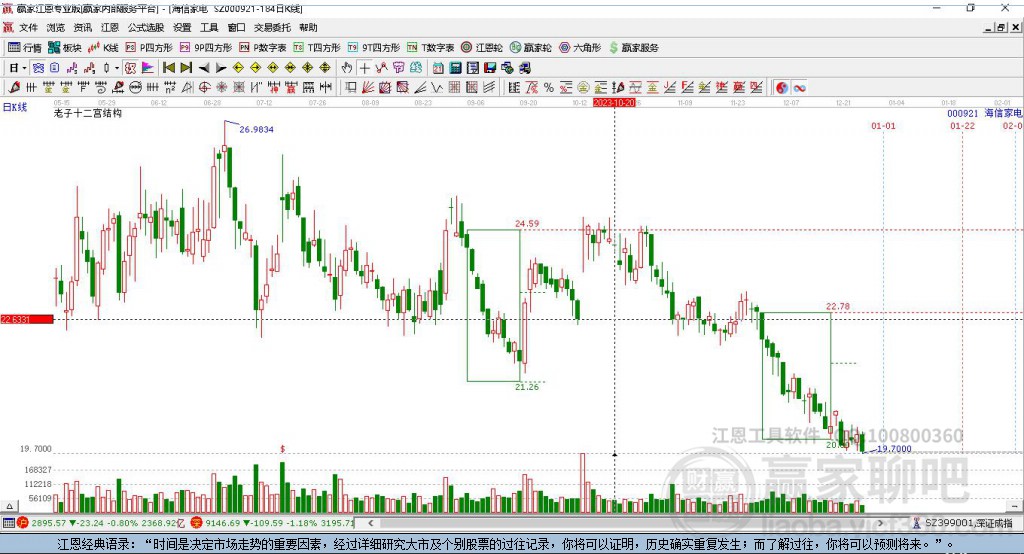Screen dimensions: 1024x554
Task: Click the yin-yang taiji icon
Action: pyautogui.click(x=782, y=88)
